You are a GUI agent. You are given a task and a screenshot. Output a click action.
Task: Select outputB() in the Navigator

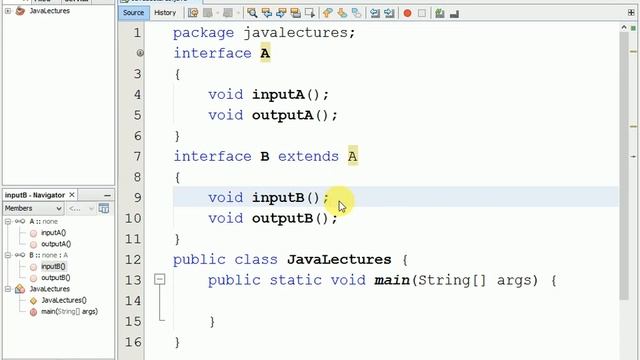tap(56, 278)
